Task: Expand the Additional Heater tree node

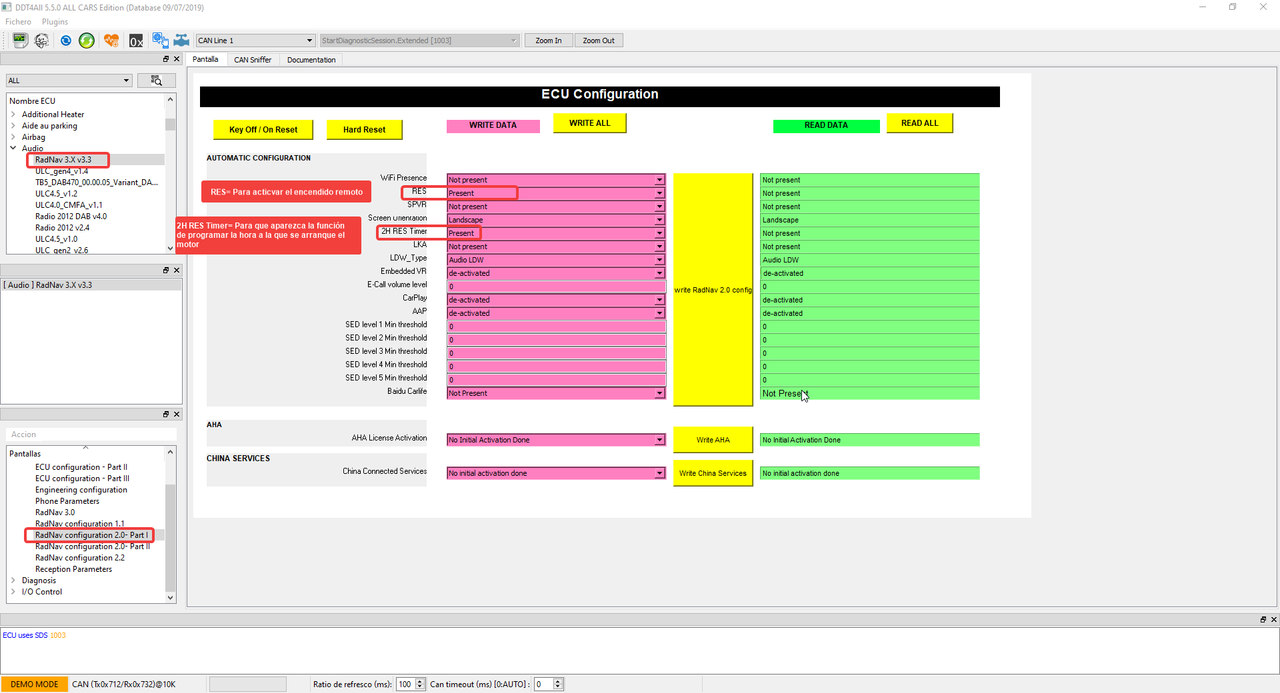Action: tap(13, 115)
